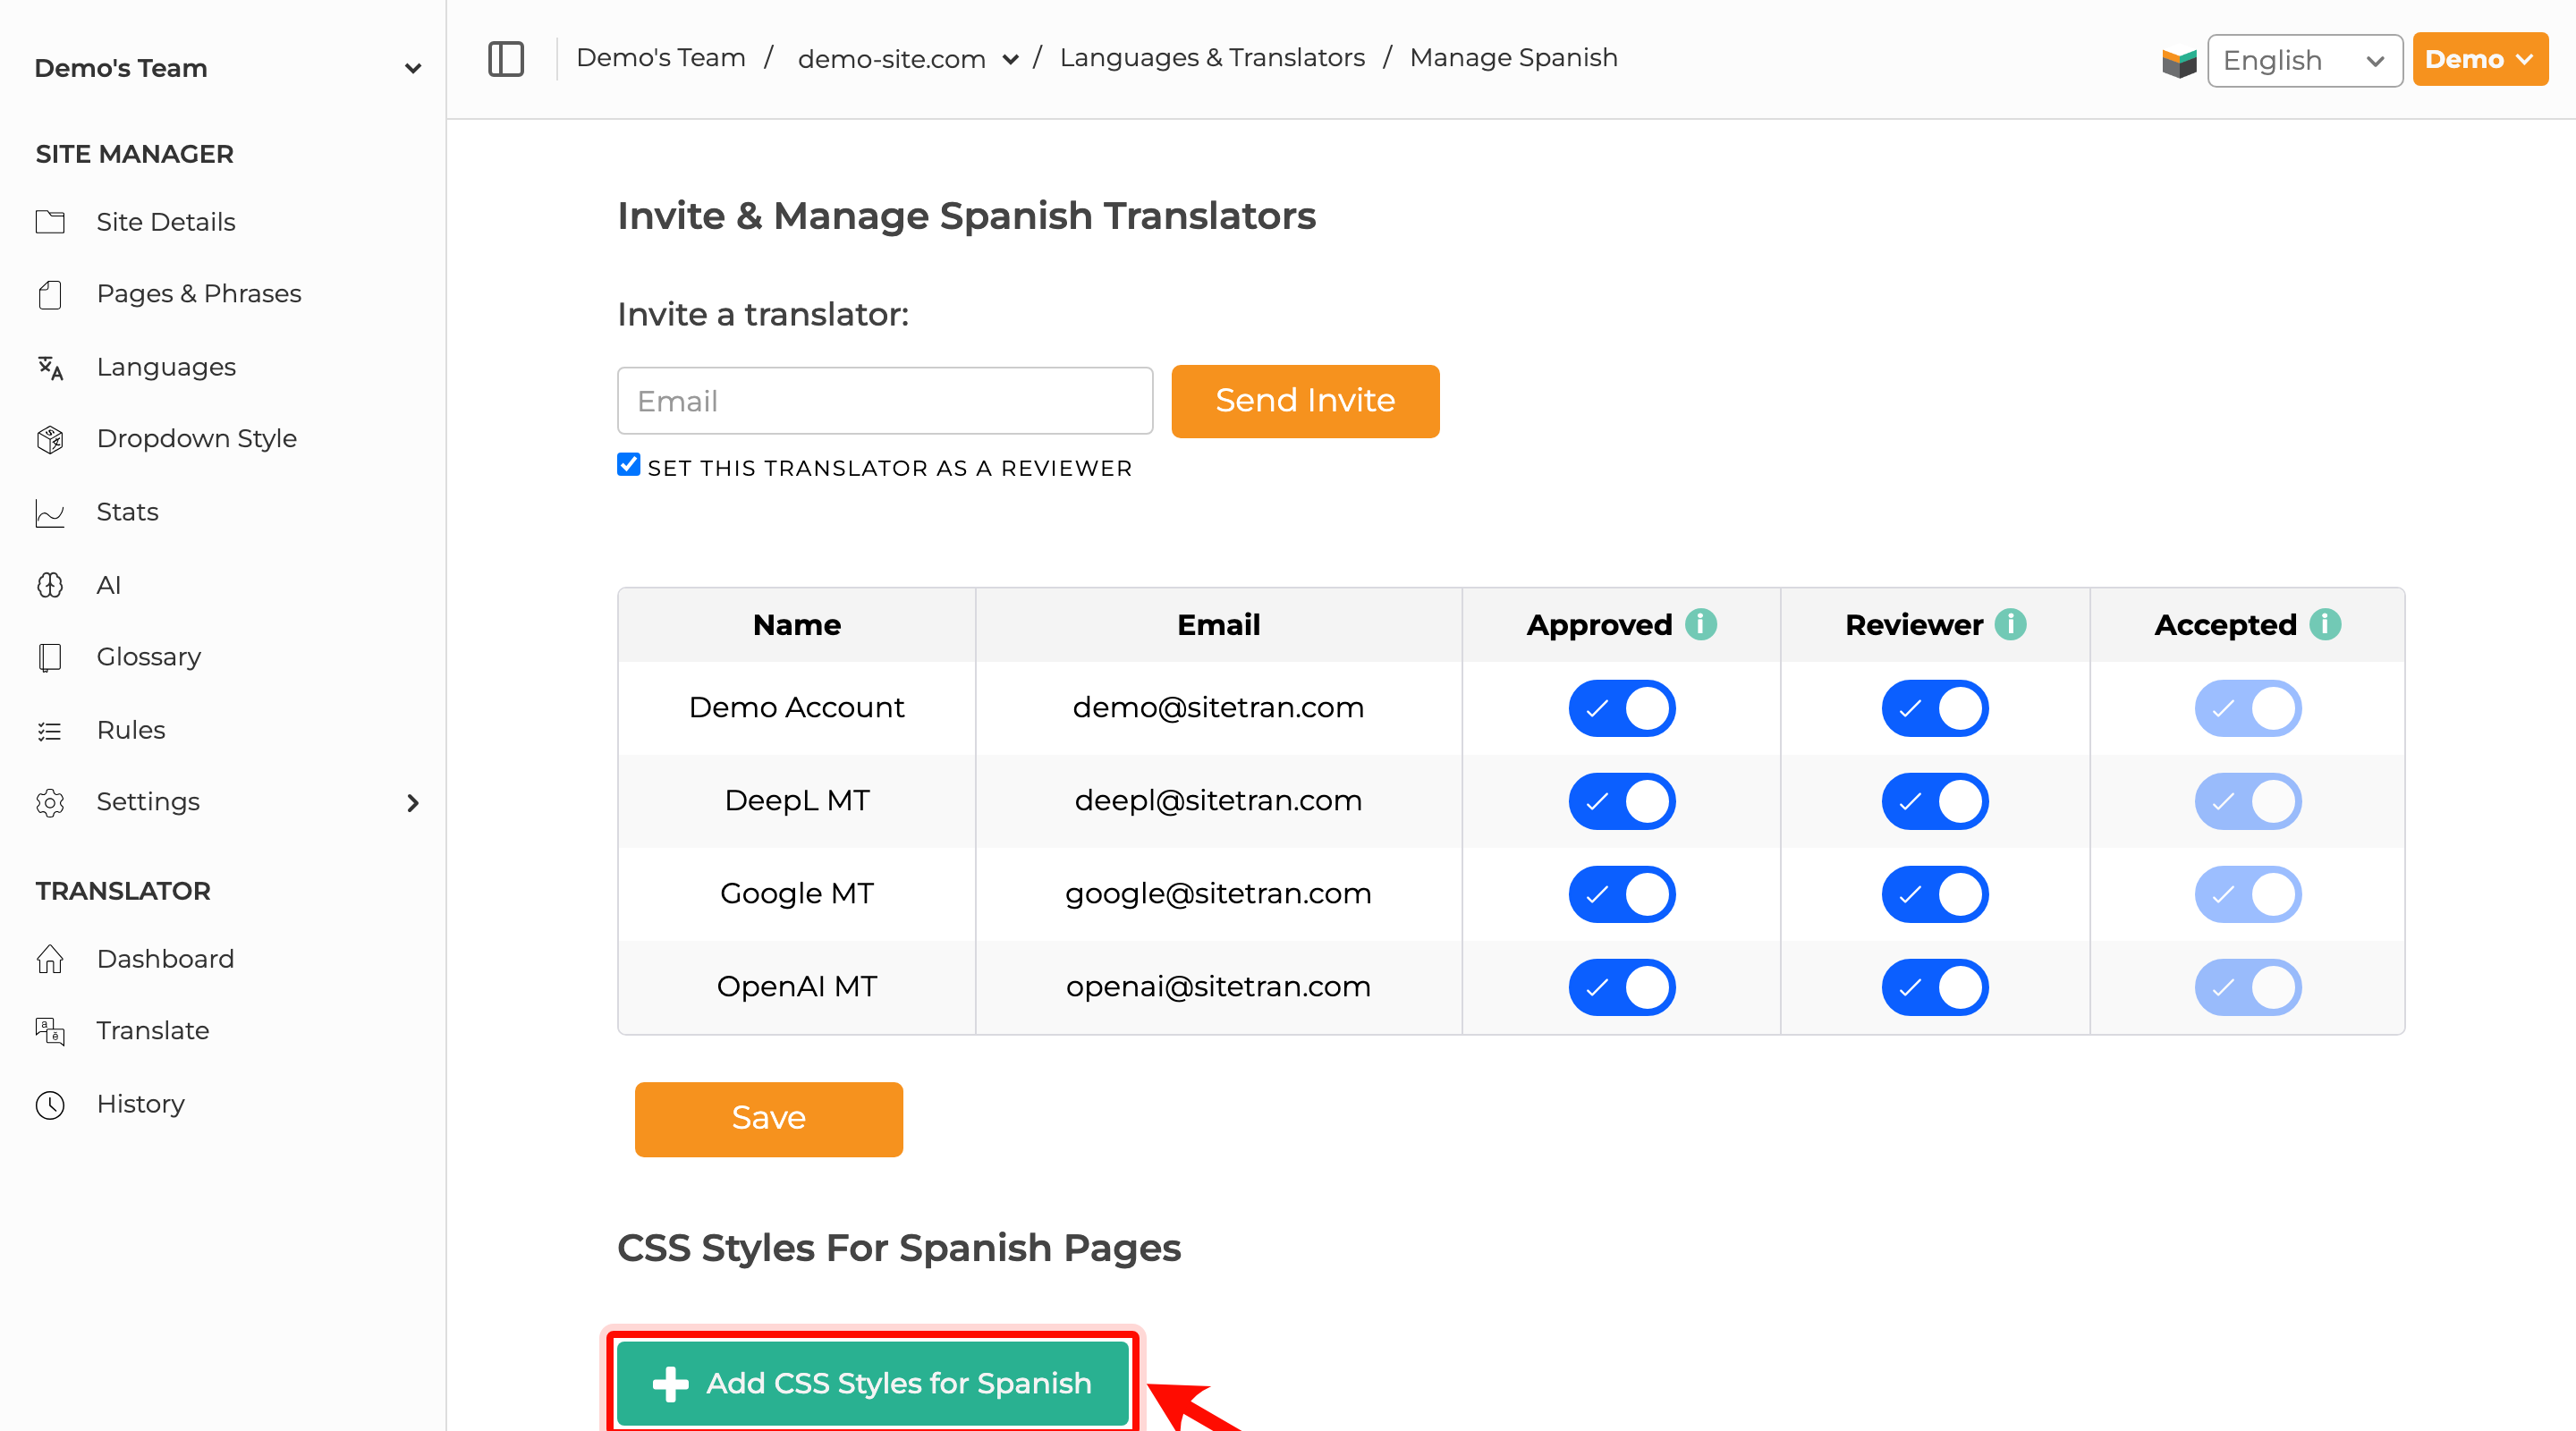Image resolution: width=2576 pixels, height=1431 pixels.
Task: Click the colorful logo next to English
Action: [x=2179, y=61]
